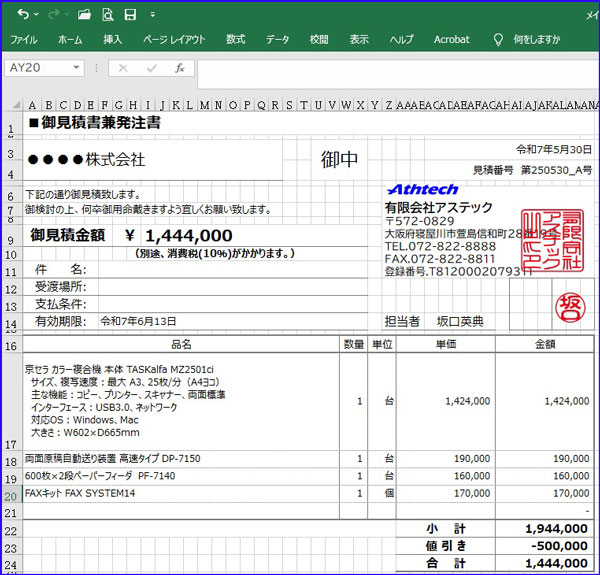Switch to the 挿入 ribbon tab
Image resolution: width=600 pixels, height=575 pixels.
click(x=113, y=40)
